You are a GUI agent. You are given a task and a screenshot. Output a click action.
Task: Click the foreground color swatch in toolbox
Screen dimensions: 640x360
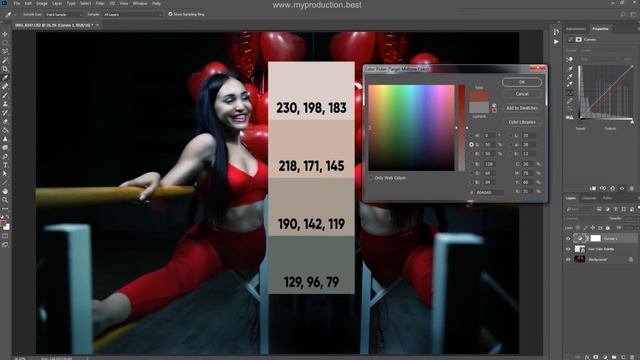pos(3,223)
